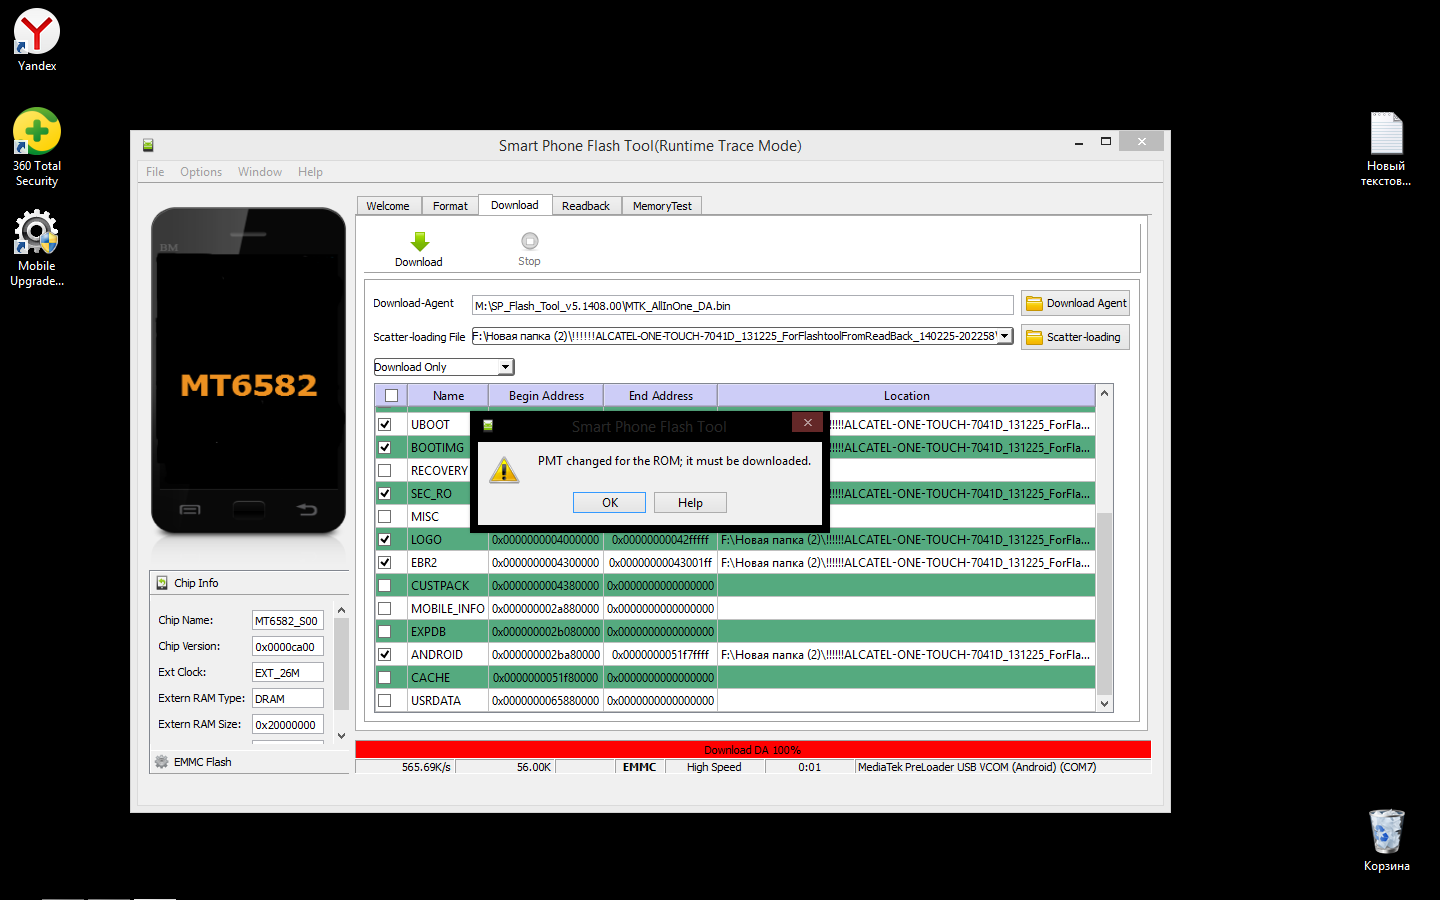Screen dimensions: 1440x900
Task: Click the Download Agent folder icon
Action: pyautogui.click(x=1034, y=304)
